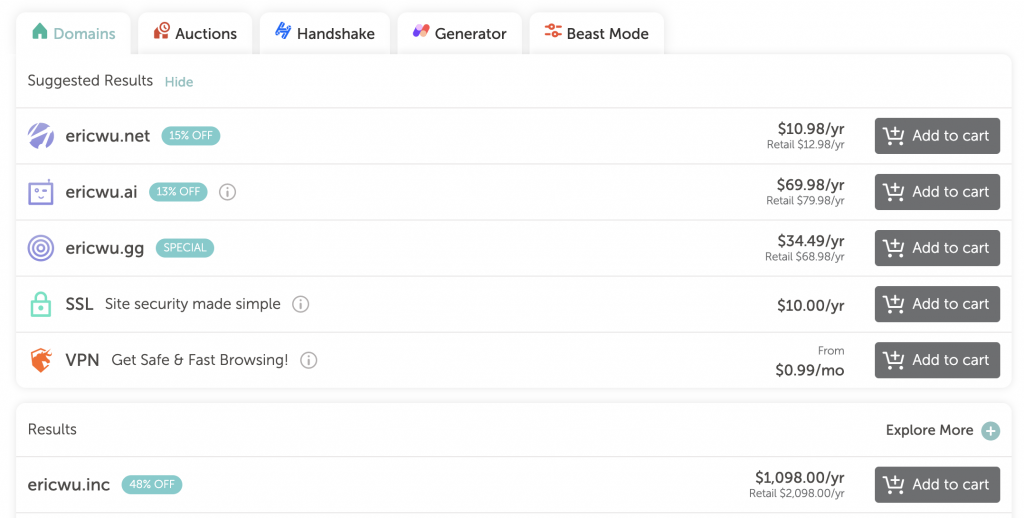Select the Generator tab
The height and width of the screenshot is (518, 1024).
click(460, 33)
